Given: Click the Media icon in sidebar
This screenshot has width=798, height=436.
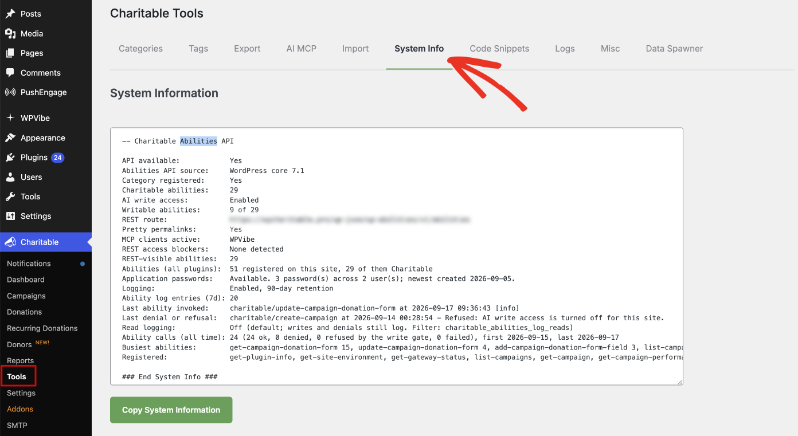Looking at the screenshot, I should tap(10, 34).
